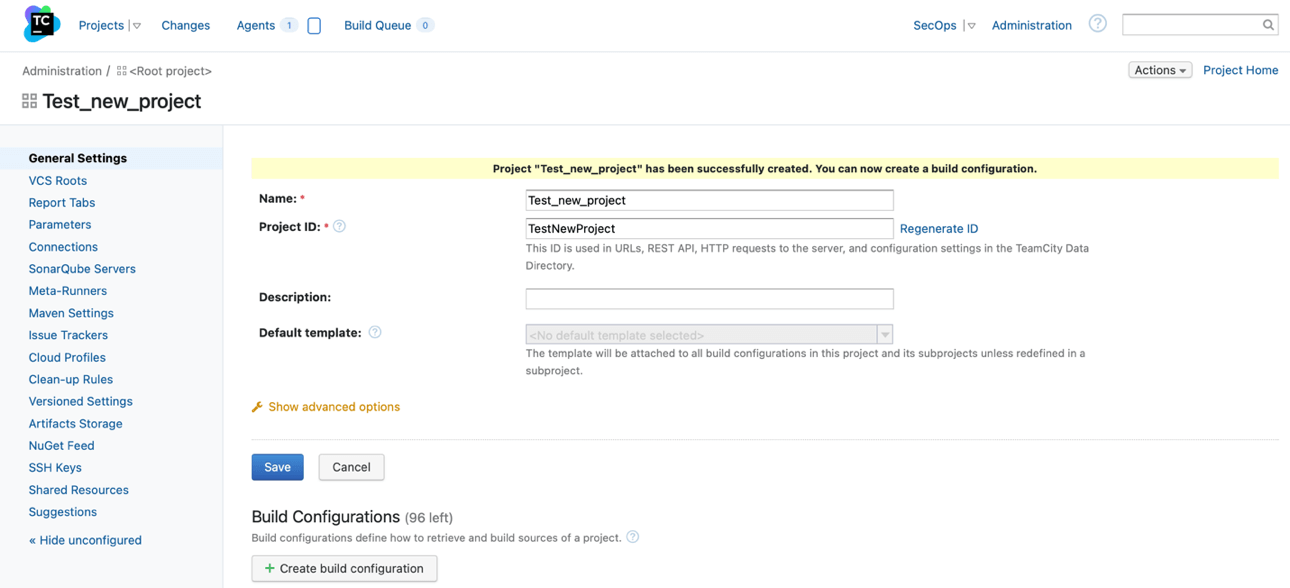Screen dimensions: 1290x588
Task: Open Suggestions in sidebar
Action: coord(63,511)
